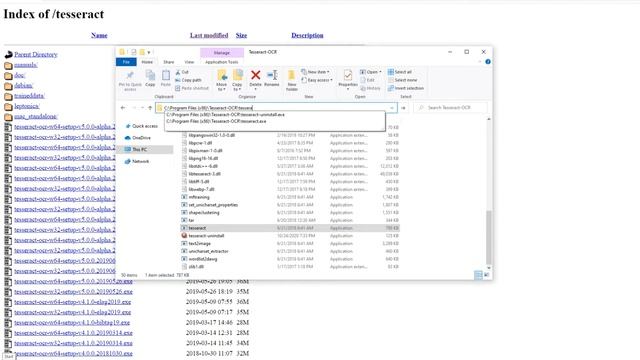Open the doc/ folder link
640x360 pixels.
tap(20, 75)
